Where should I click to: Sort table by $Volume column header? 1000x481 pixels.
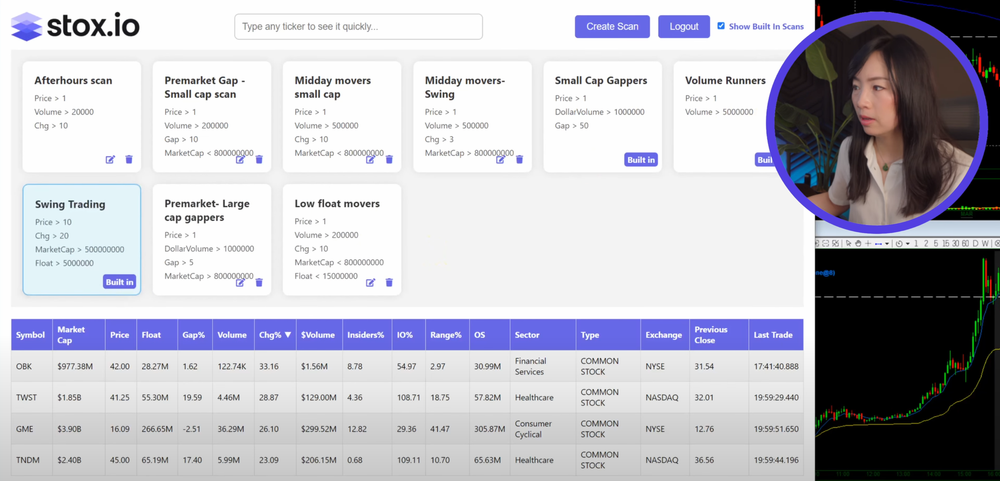coord(320,335)
